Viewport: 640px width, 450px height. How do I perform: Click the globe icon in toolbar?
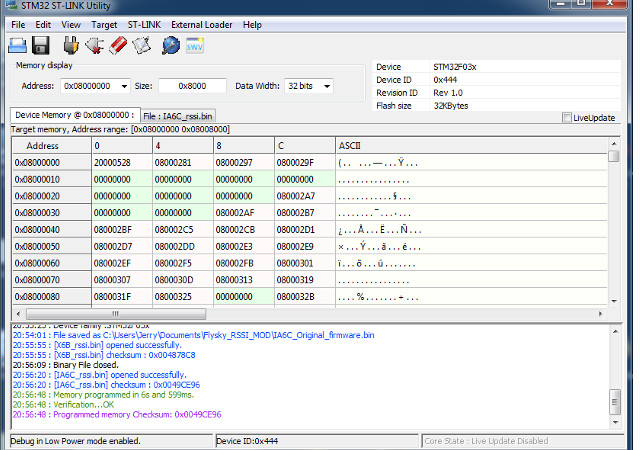pos(171,45)
